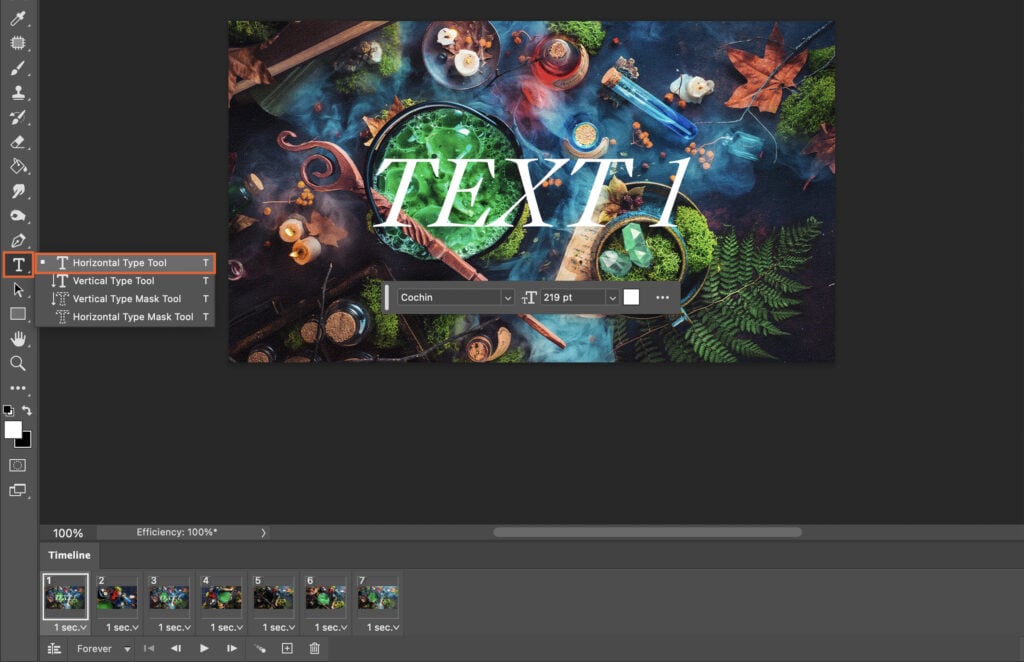Select the Hand tool
The height and width of the screenshot is (662, 1024).
pyautogui.click(x=16, y=338)
